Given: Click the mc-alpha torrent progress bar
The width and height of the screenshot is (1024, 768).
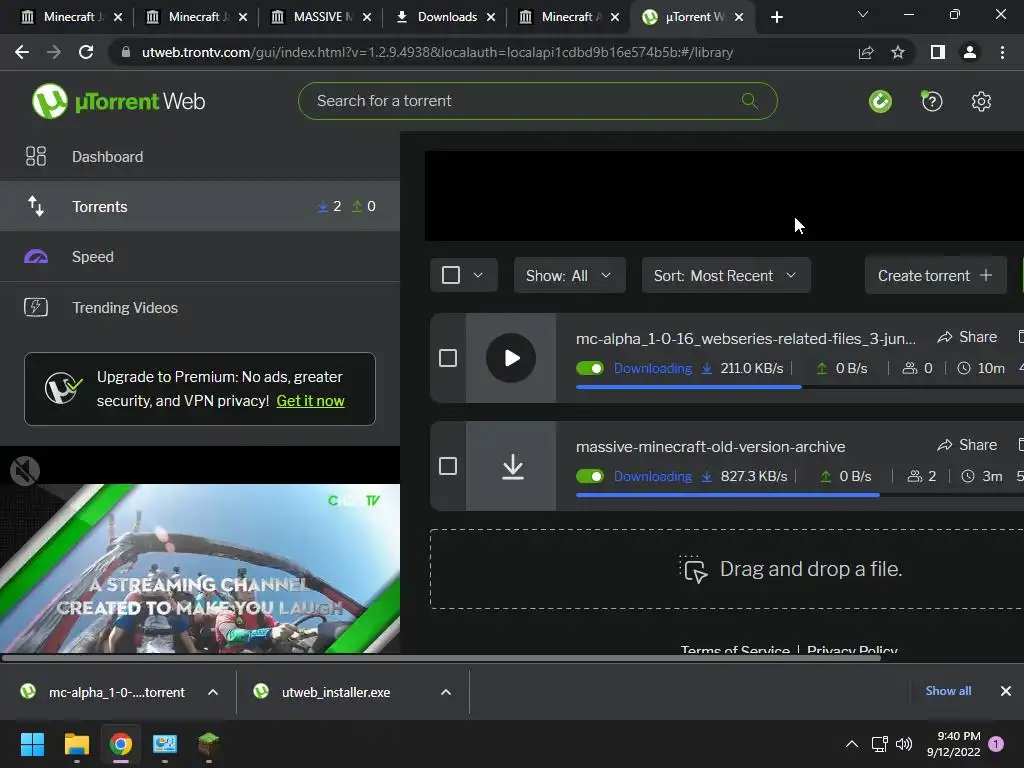Looking at the screenshot, I should point(799,387).
